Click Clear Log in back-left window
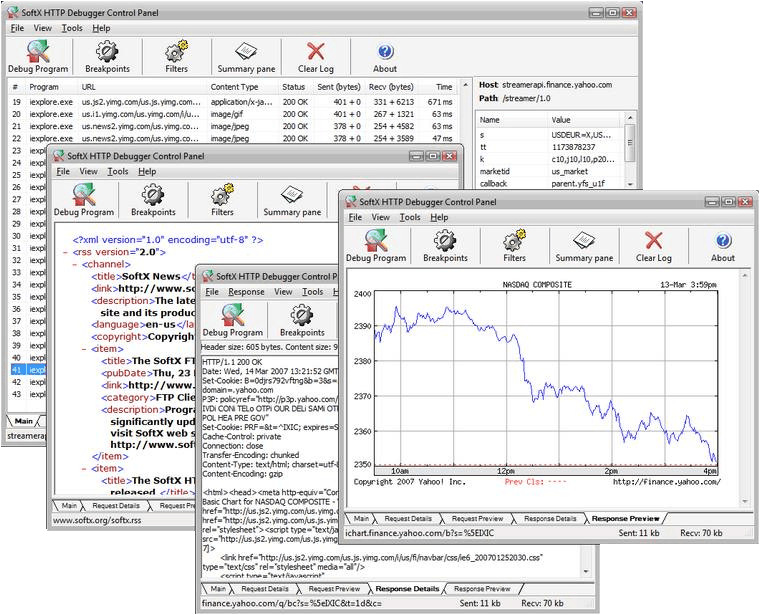 pos(316,57)
